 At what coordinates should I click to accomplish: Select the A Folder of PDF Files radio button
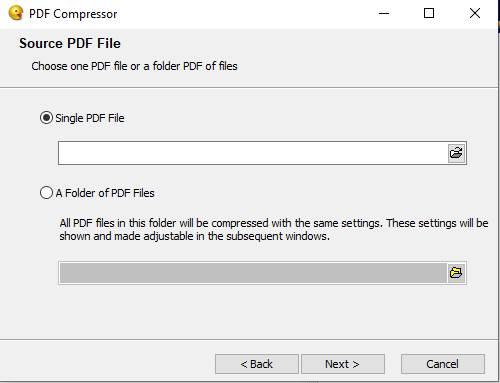[46, 193]
